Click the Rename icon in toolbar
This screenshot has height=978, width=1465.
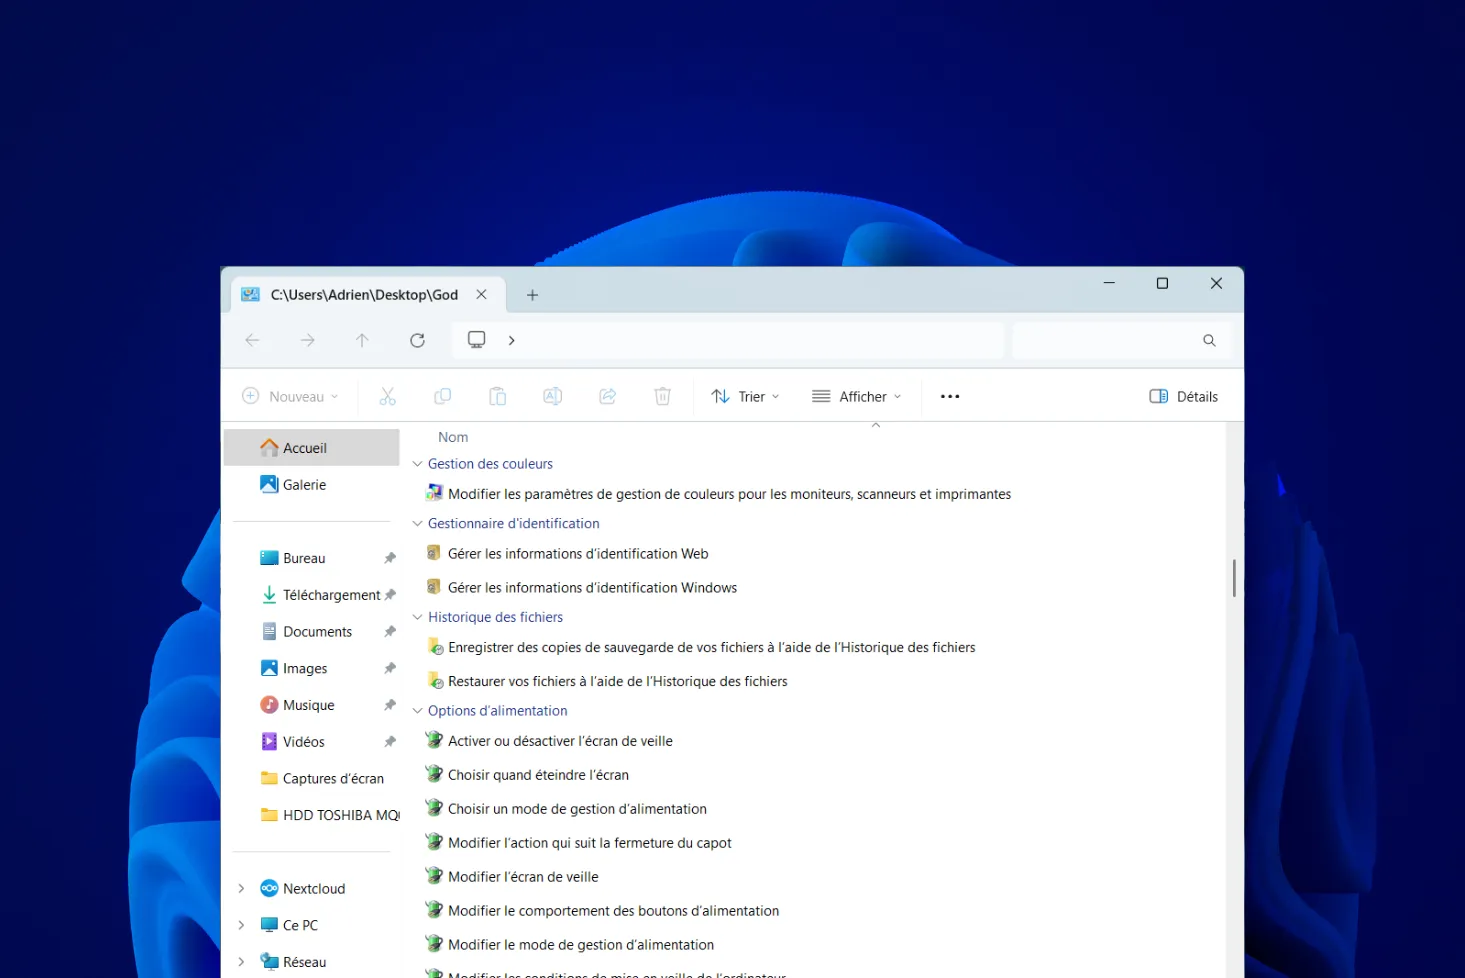(x=552, y=396)
